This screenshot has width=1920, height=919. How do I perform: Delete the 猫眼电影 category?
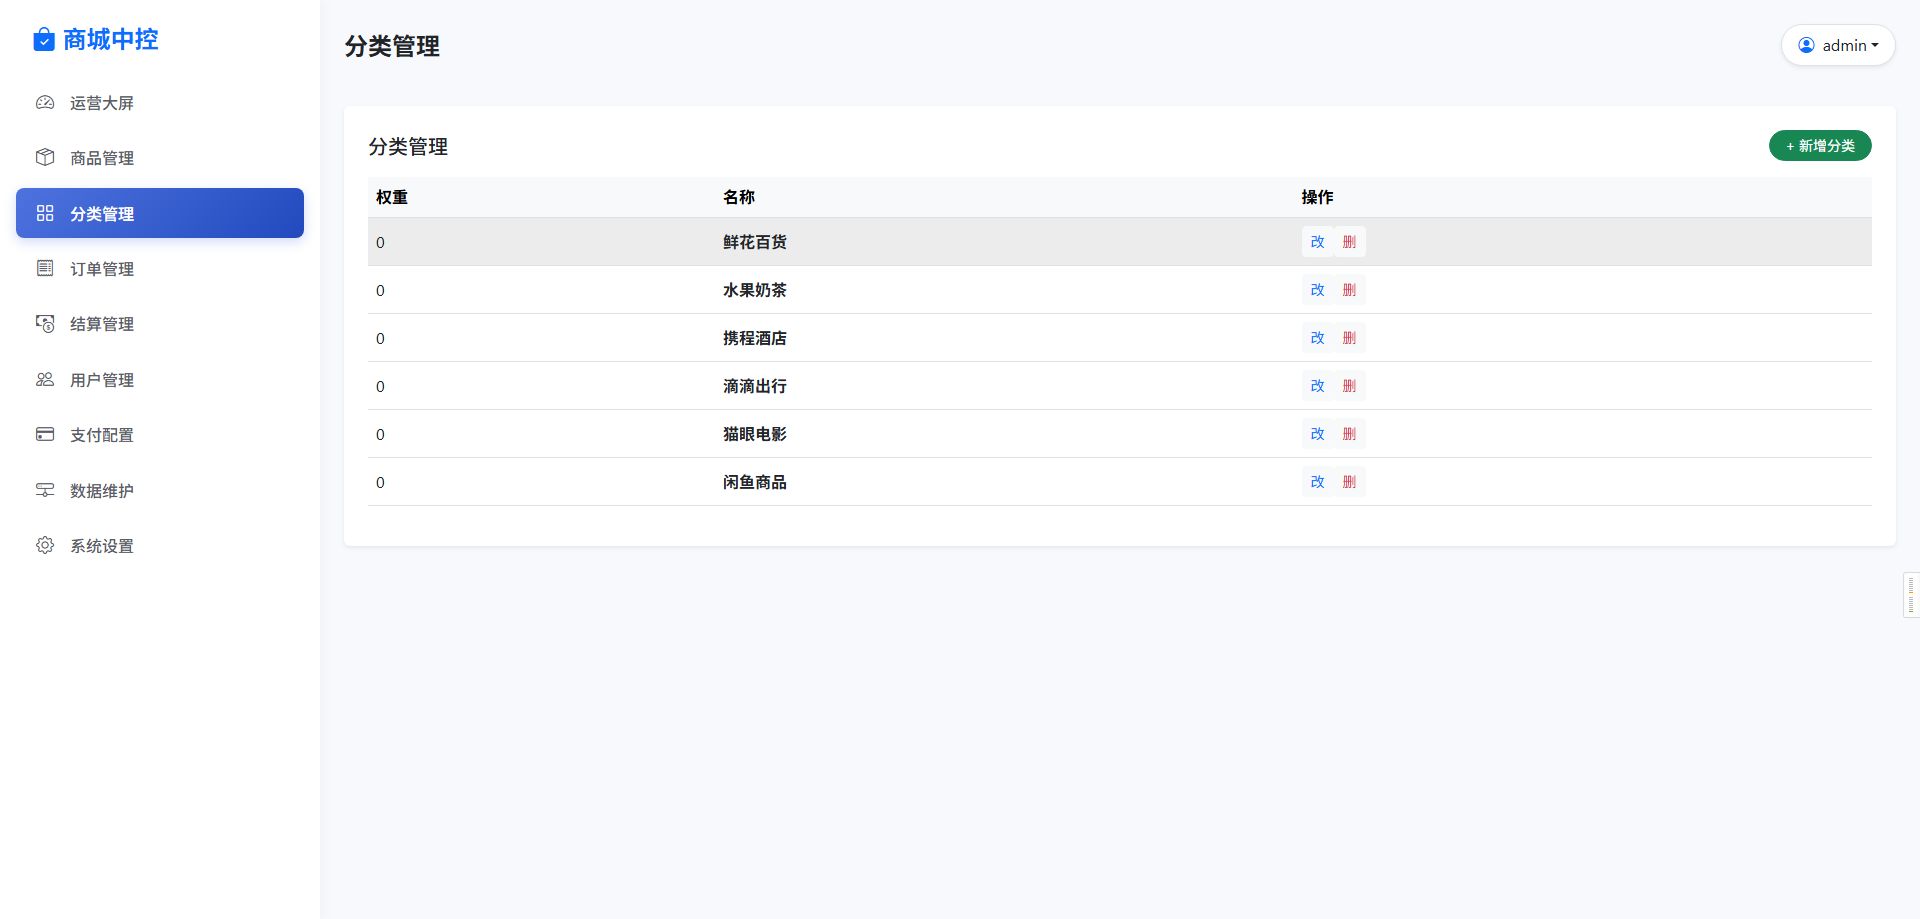click(x=1349, y=434)
